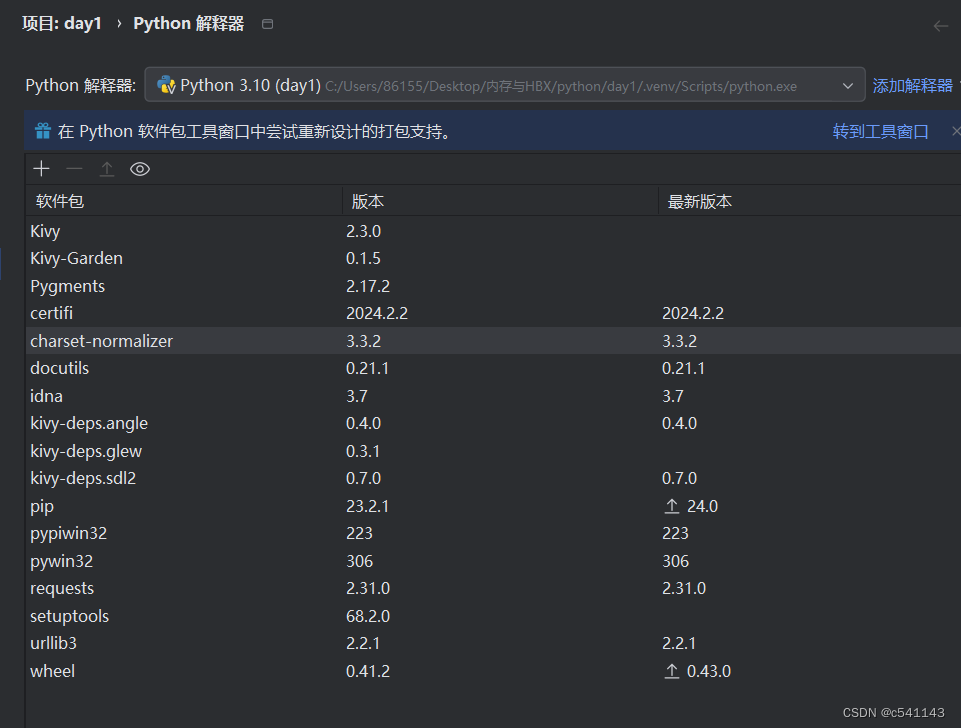Open the Python 3.10 interpreter dropdown
The height and width of the screenshot is (728, 961).
pos(848,84)
